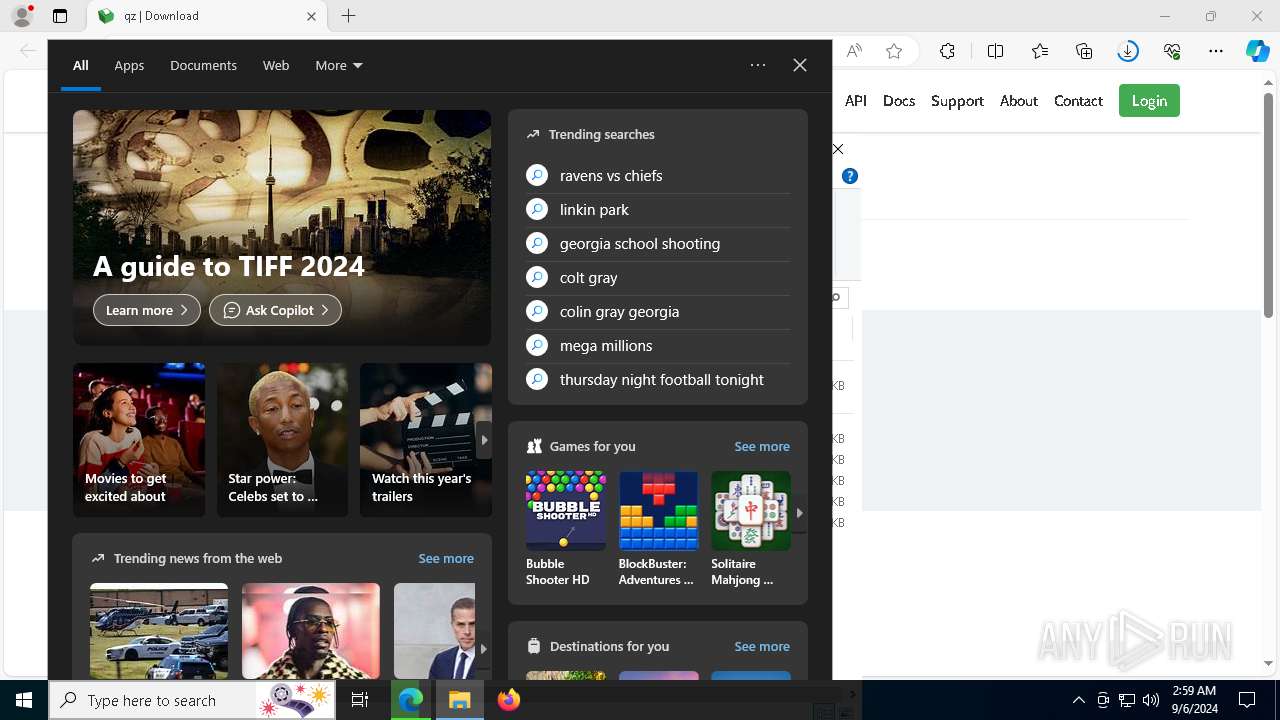Image resolution: width=1280 pixels, height=720 pixels.
Task: Open the Collections icon
Action: coord(1084,51)
